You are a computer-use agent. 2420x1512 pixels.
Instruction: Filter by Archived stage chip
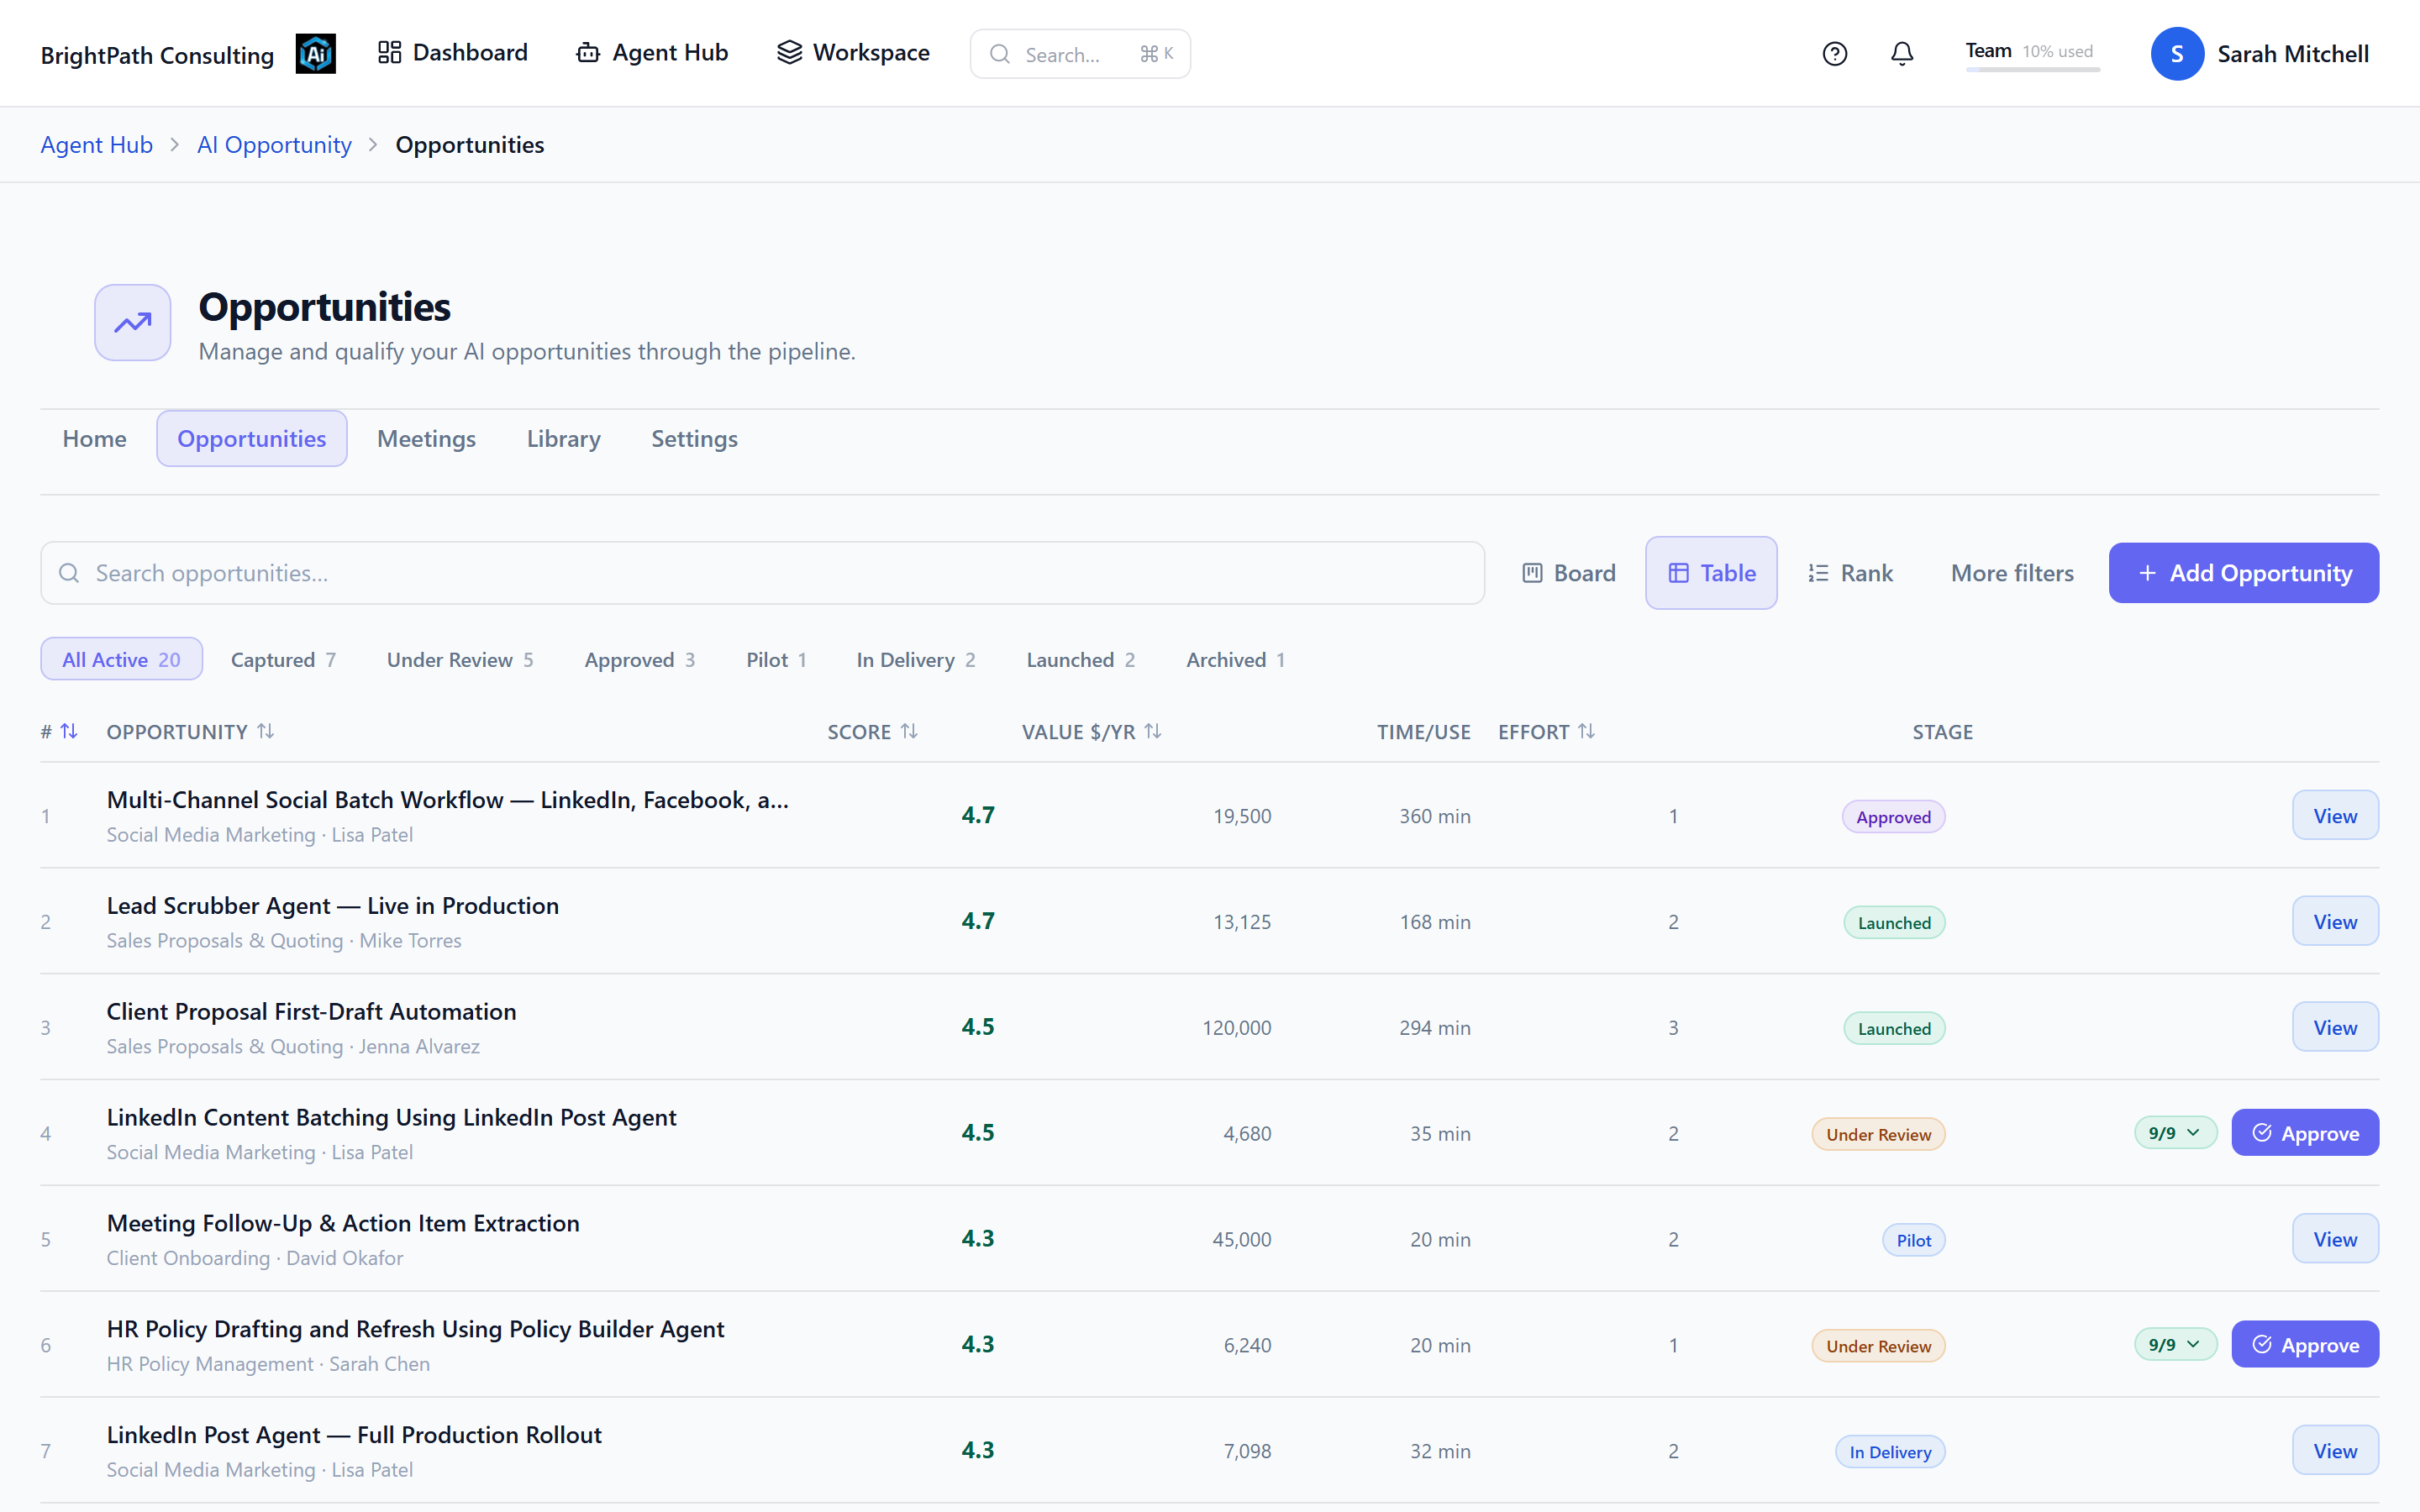[x=1236, y=659]
